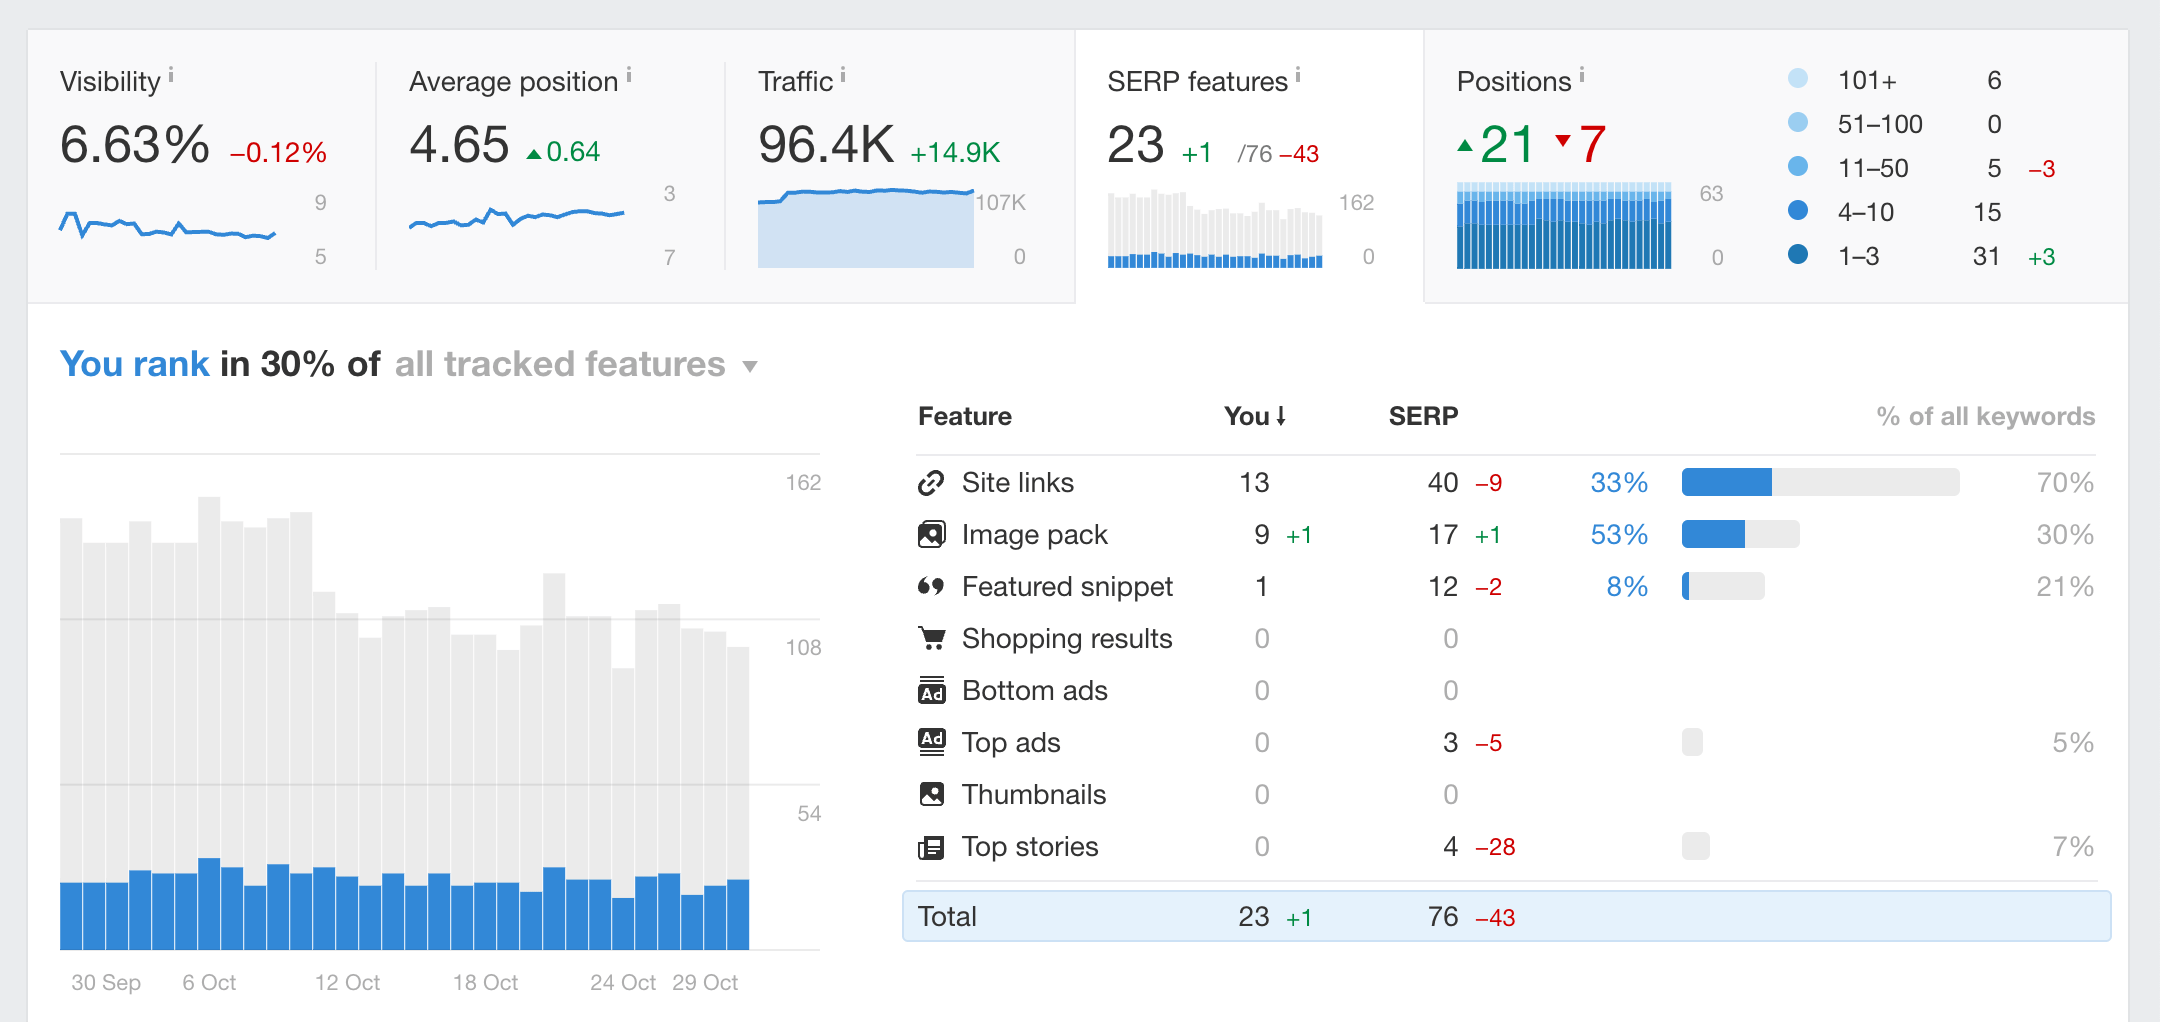Click the Shopping results cart icon
Image resolution: width=2160 pixels, height=1022 pixels.
pyautogui.click(x=932, y=638)
